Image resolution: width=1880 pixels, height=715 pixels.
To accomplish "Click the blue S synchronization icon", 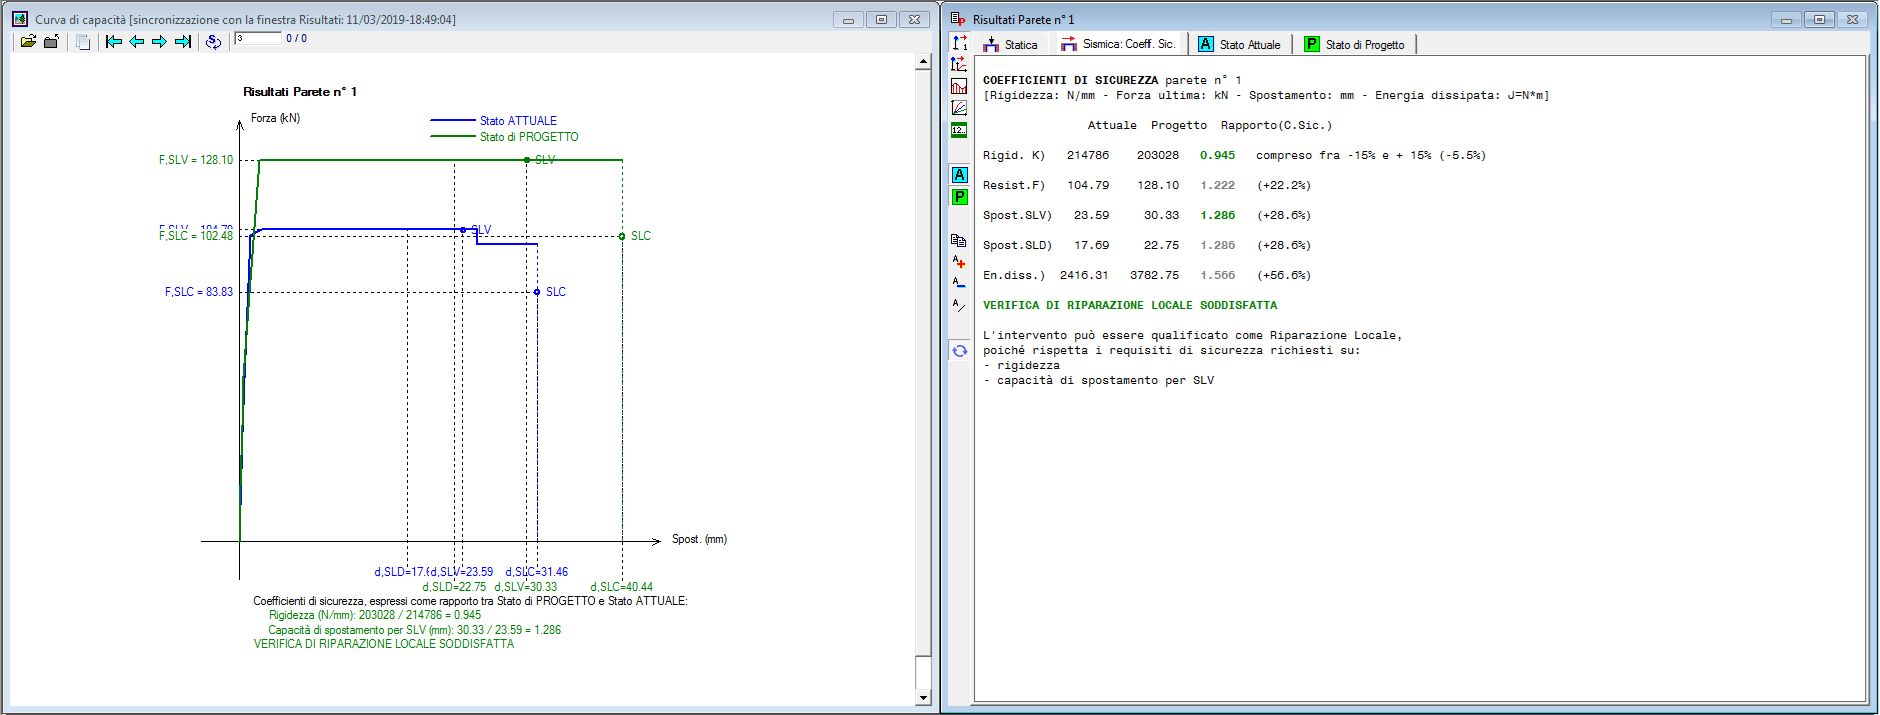I will (x=213, y=41).
